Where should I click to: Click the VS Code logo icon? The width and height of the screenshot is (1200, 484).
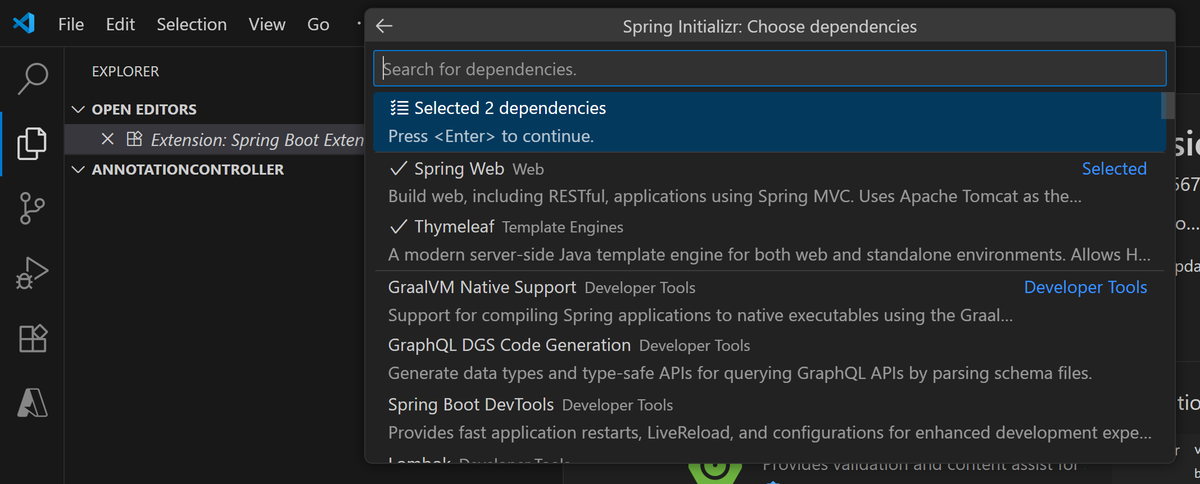[24, 24]
